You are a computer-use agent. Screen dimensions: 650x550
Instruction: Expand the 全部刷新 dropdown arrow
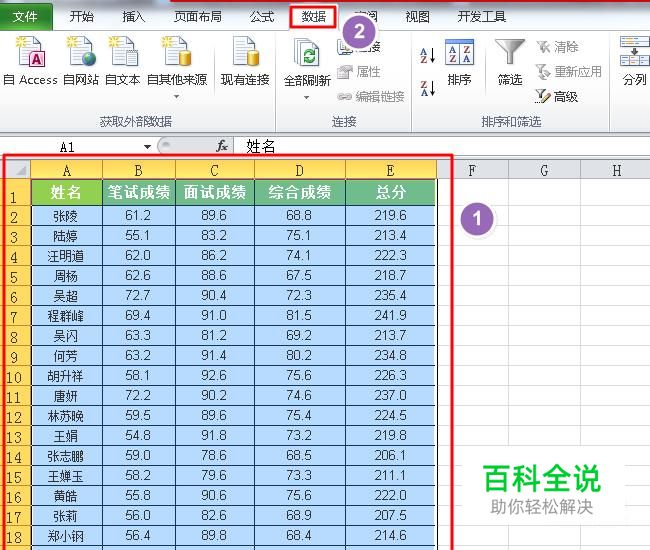(307, 97)
